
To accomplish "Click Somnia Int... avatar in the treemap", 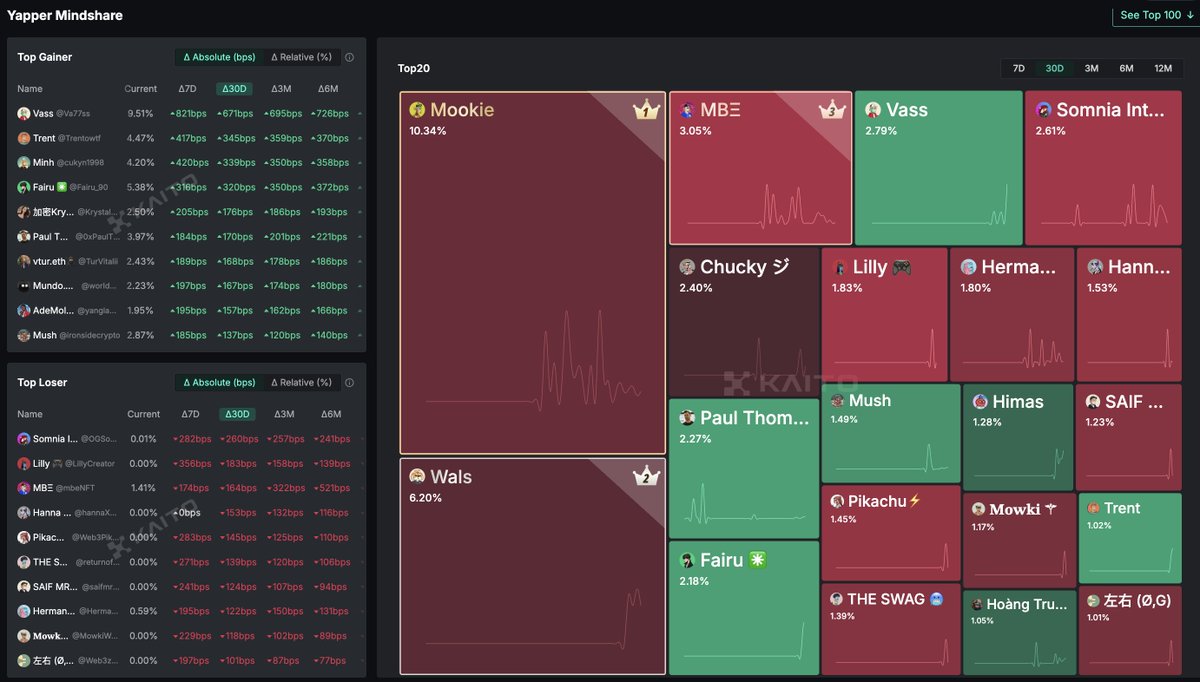I will pos(1043,110).
